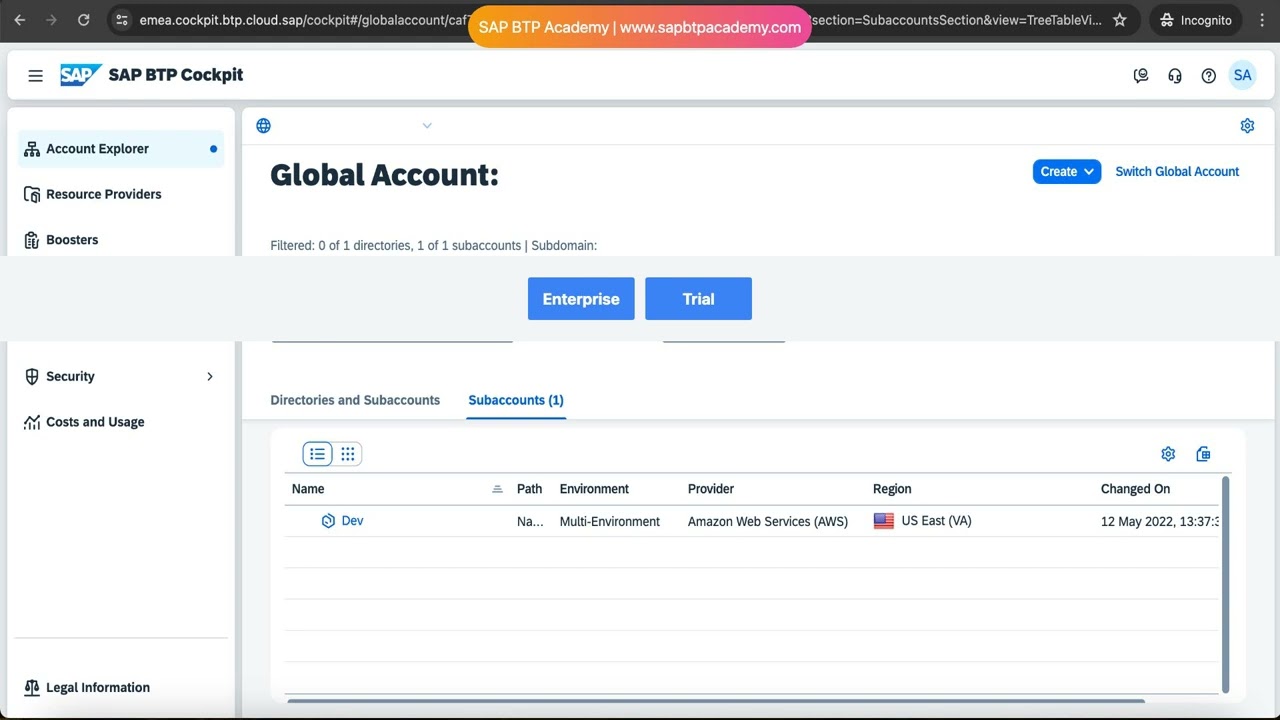This screenshot has width=1280, height=720.
Task: Click the Path column header
Action: (529, 489)
